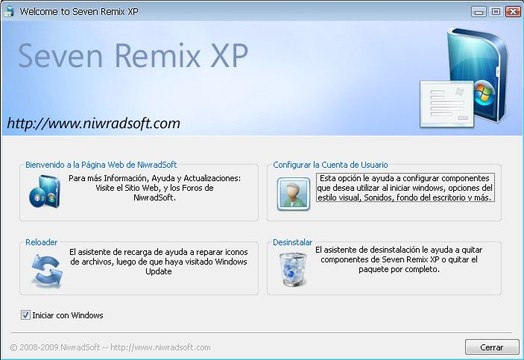Click the Bienvenido a la Página Web heading

101,165
